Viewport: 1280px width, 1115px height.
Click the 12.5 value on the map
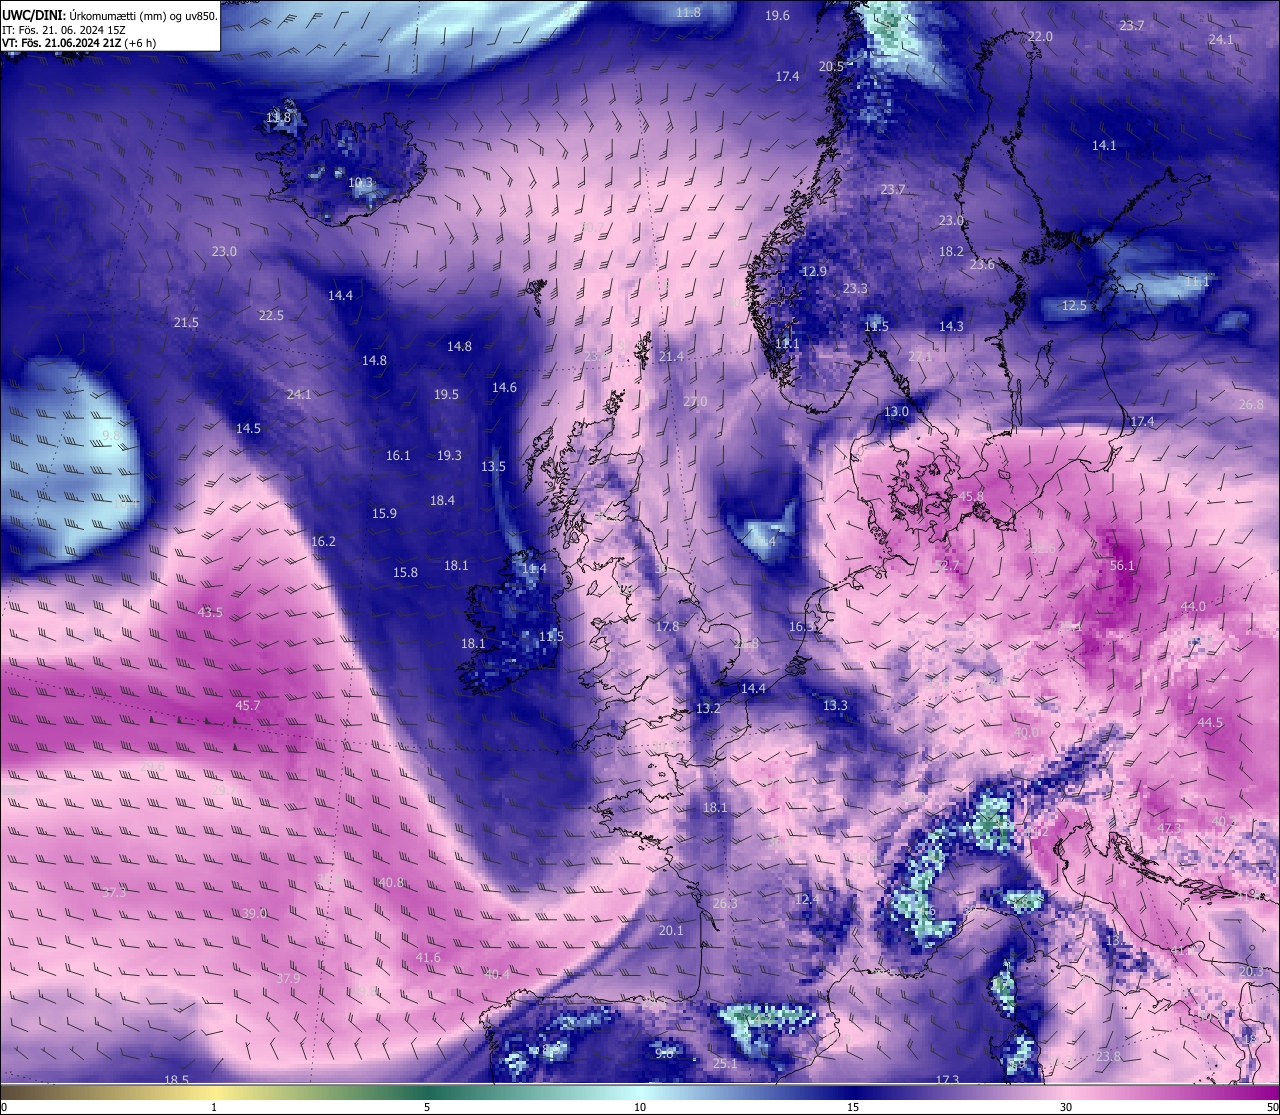coord(1074,306)
